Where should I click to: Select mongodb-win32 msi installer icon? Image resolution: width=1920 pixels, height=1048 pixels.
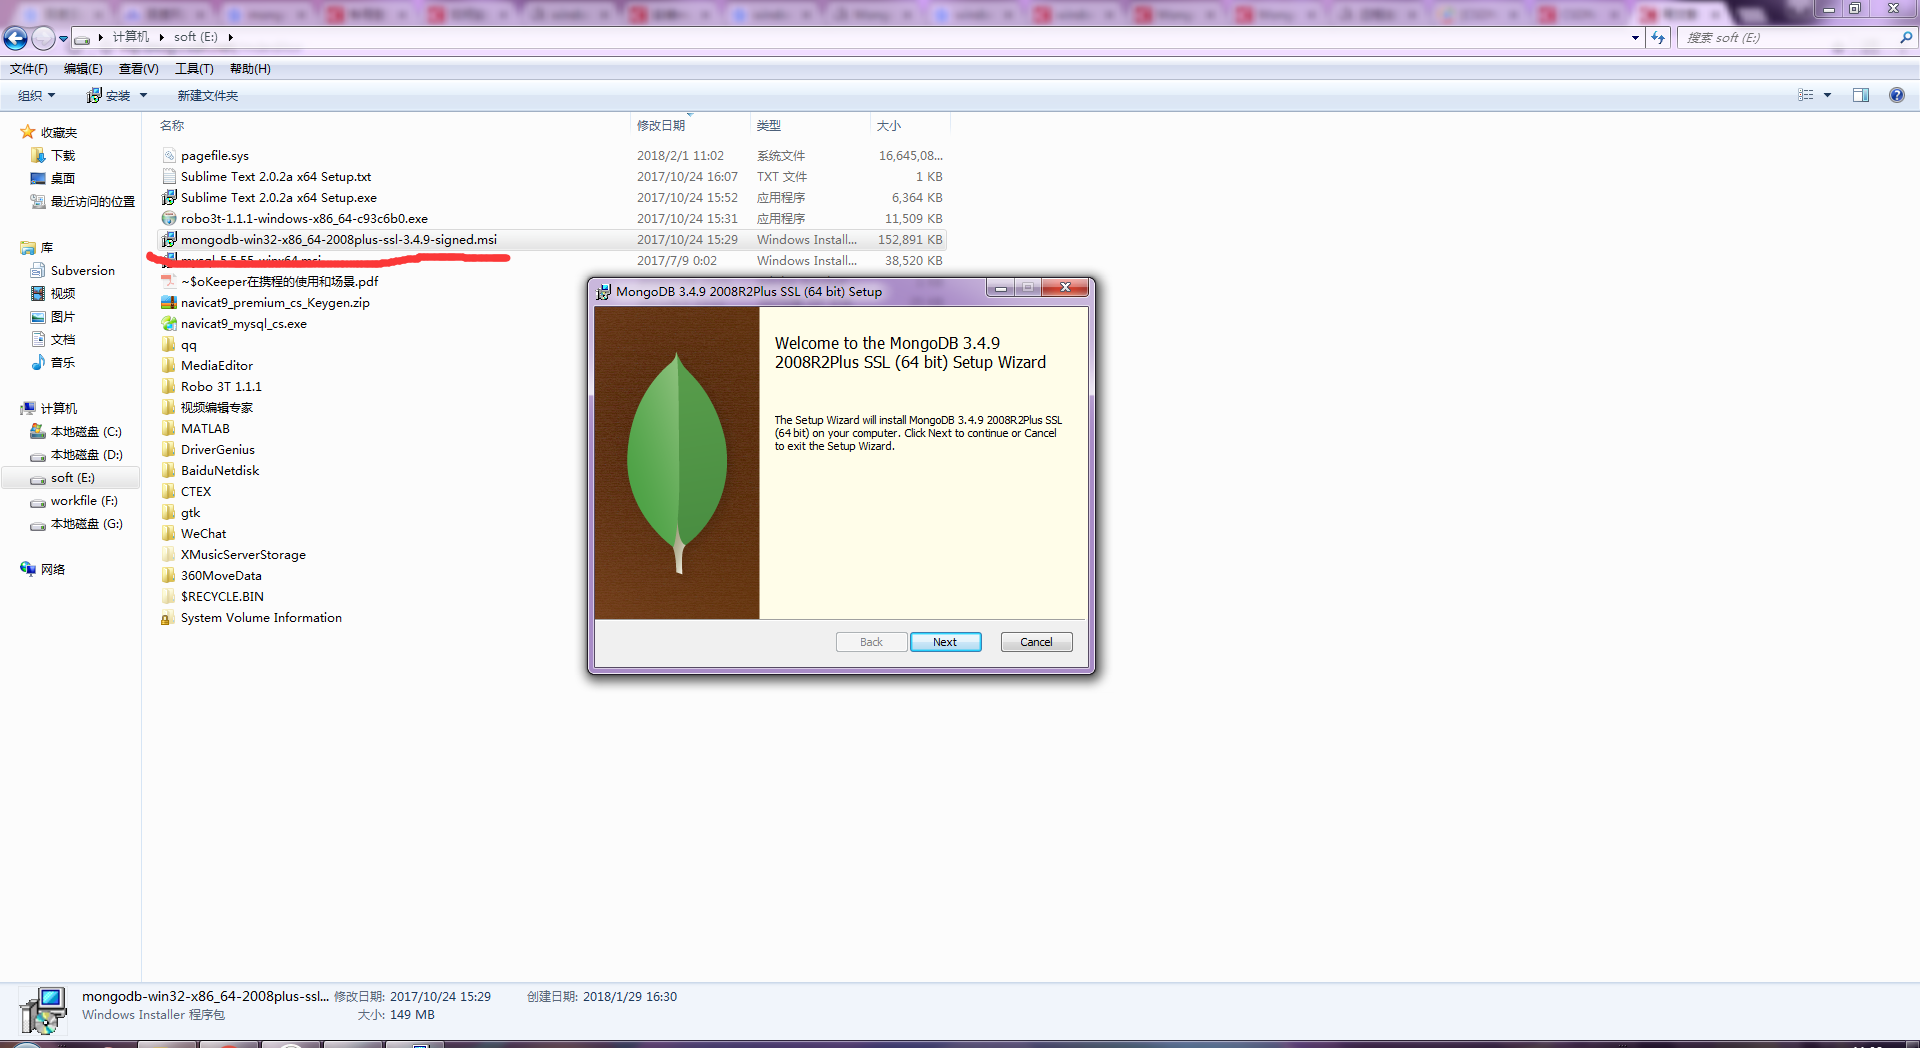coord(169,240)
